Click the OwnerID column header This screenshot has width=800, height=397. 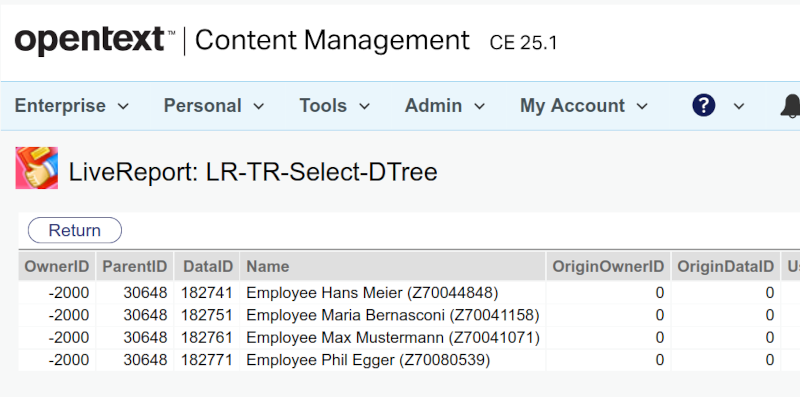(57, 266)
